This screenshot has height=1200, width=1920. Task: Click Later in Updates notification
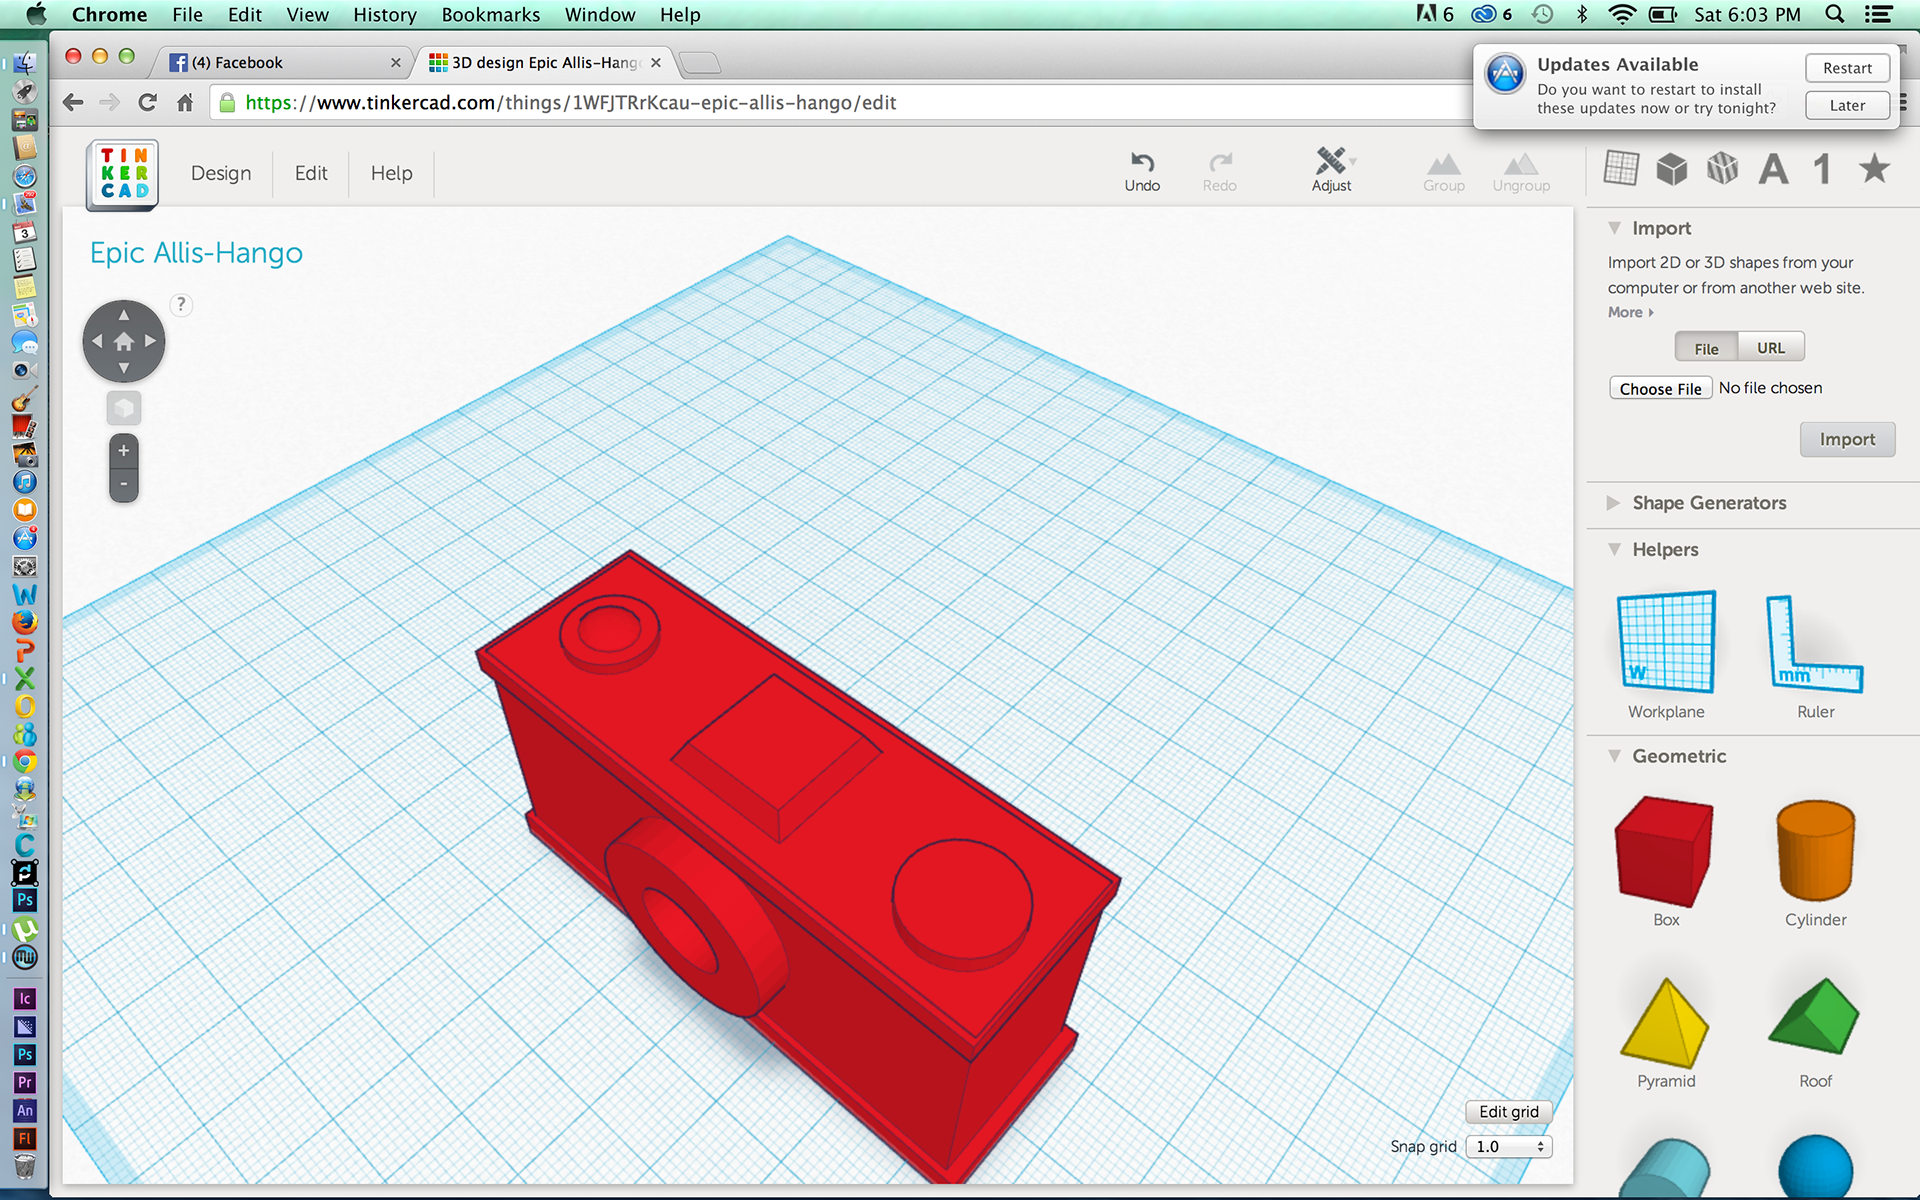[1847, 105]
